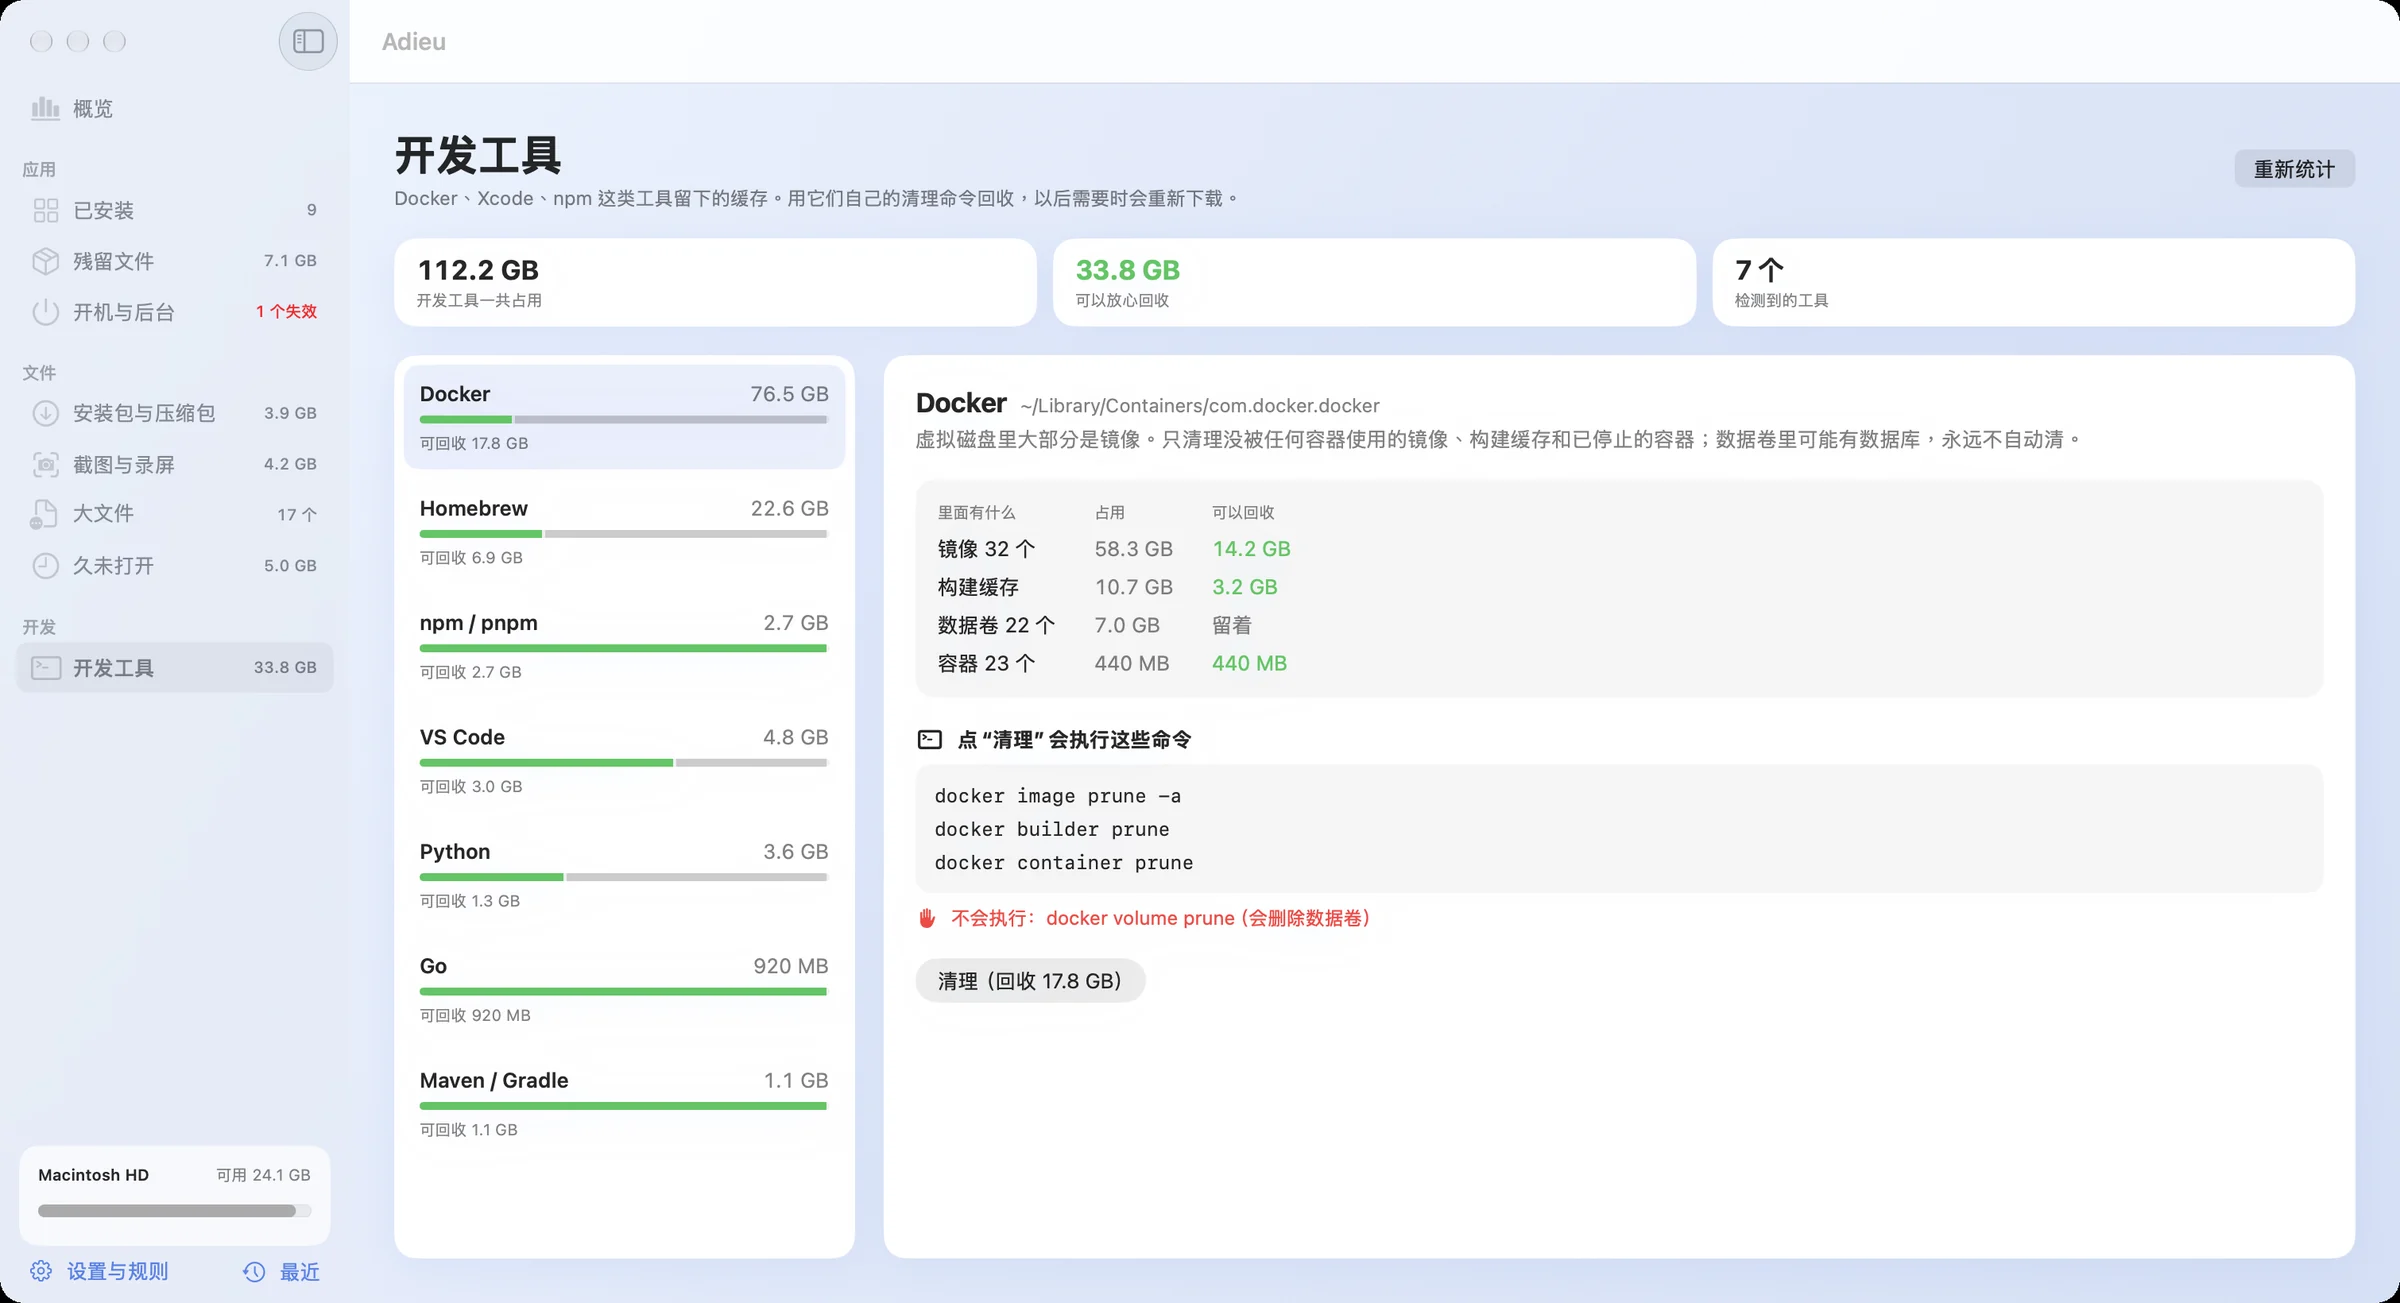Image resolution: width=2400 pixels, height=1303 pixels.
Task: Toggle the sidebar with the panel icon
Action: pyautogui.click(x=308, y=41)
